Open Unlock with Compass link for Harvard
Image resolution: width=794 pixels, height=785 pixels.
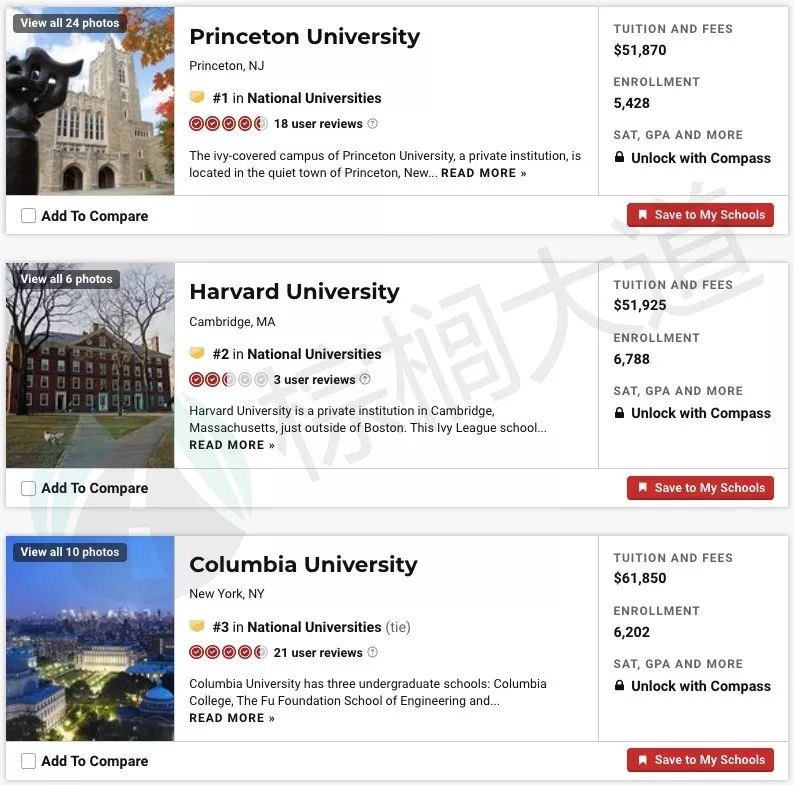[701, 413]
